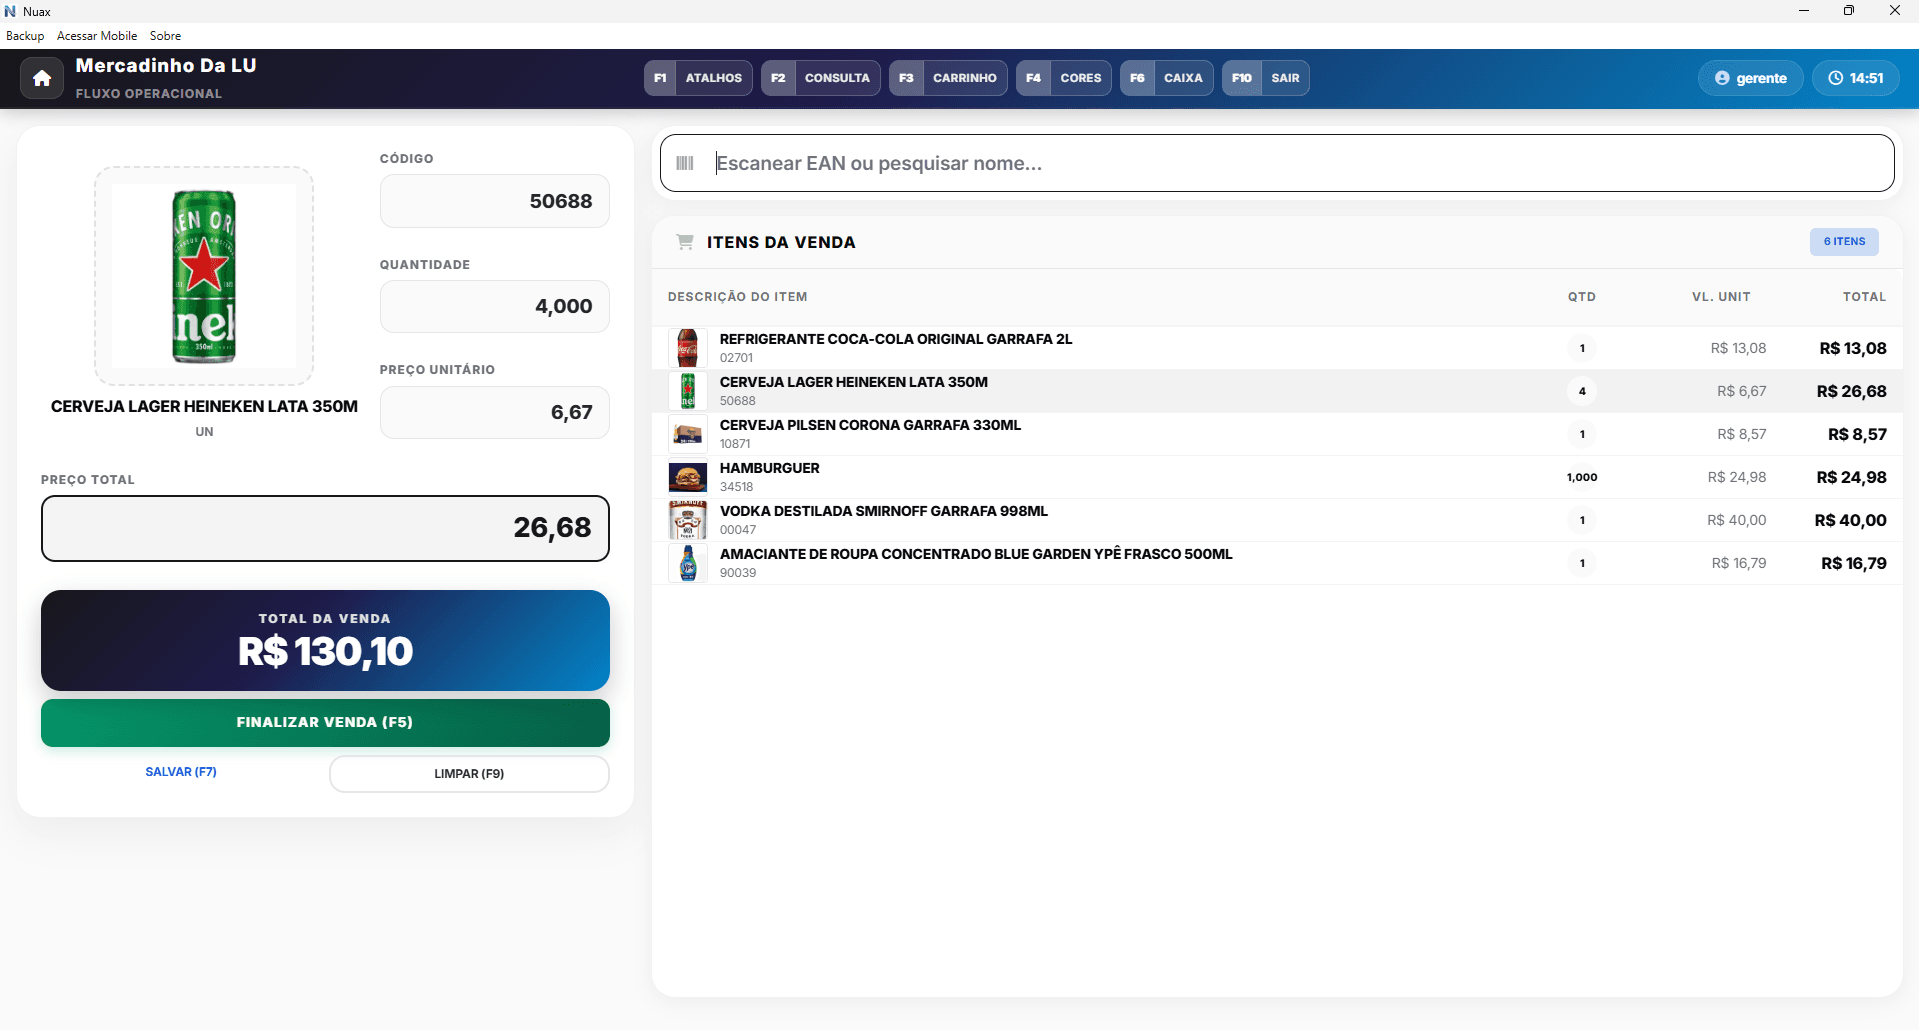Click unit price R$ 13,08 for Coca-Cola
The width and height of the screenshot is (1919, 1030).
tap(1738, 348)
